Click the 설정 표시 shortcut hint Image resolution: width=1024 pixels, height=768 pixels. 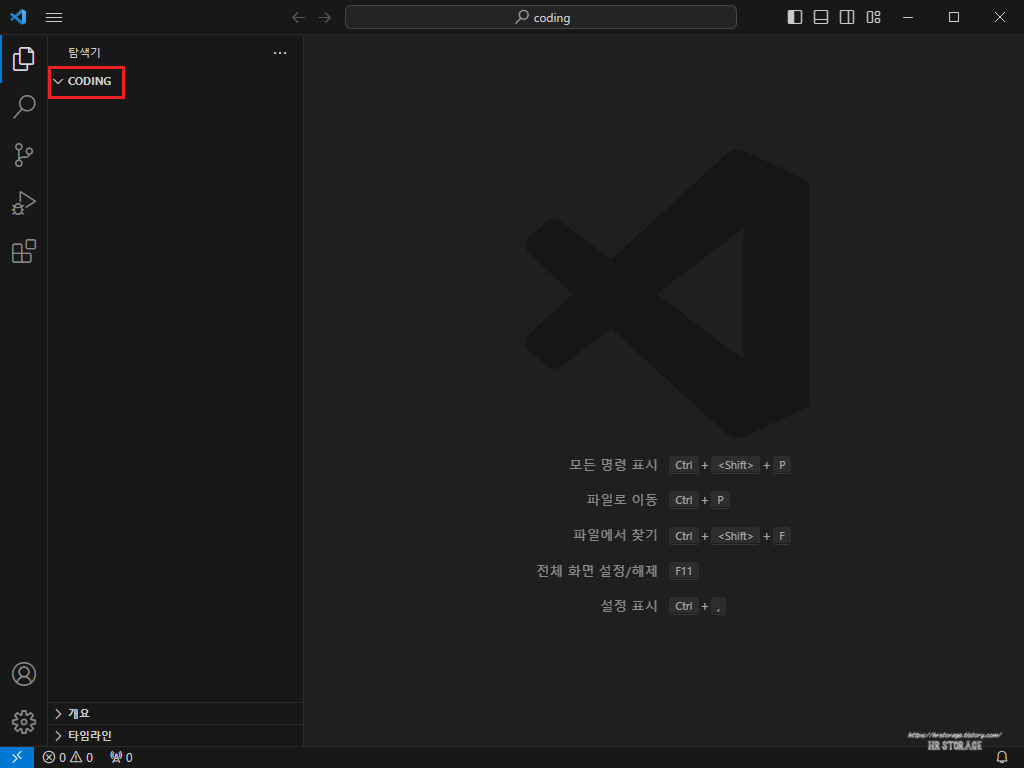(x=629, y=606)
